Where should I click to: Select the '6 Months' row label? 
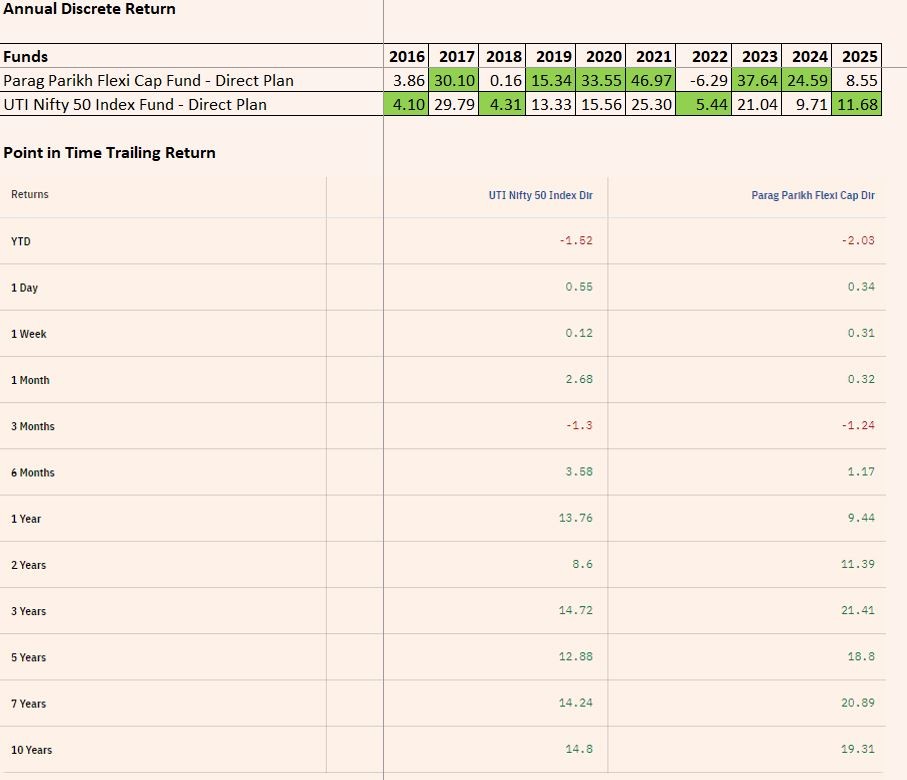click(33, 472)
